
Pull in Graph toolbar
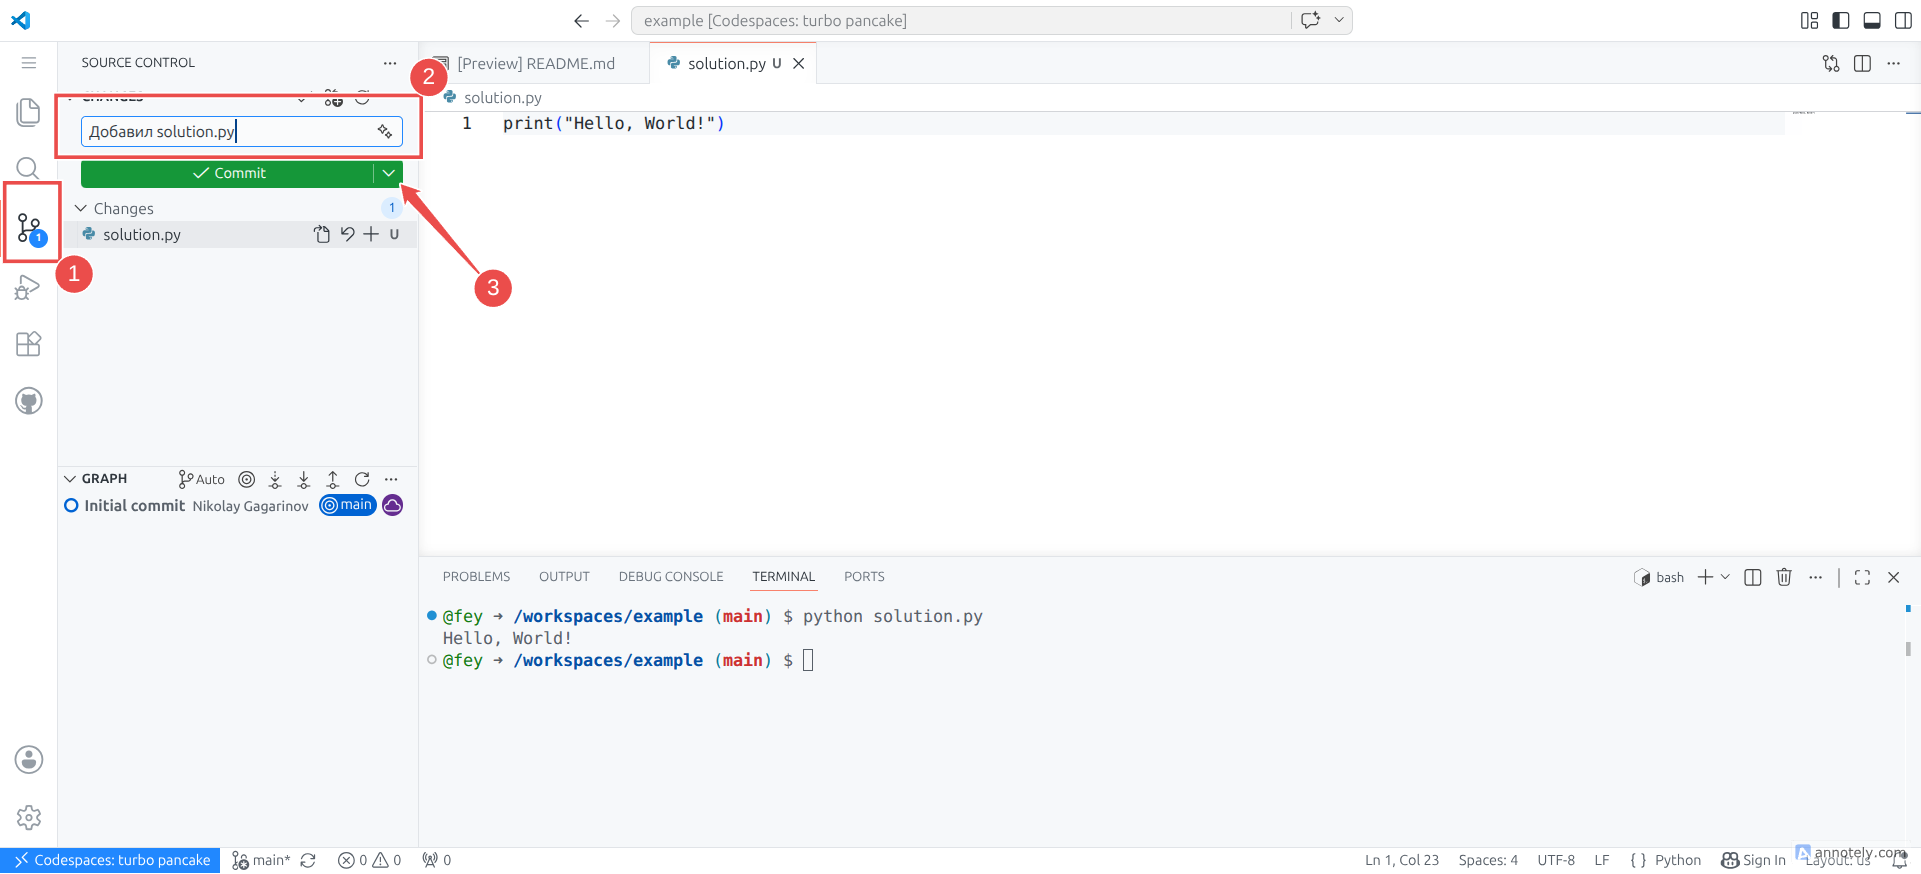[304, 479]
